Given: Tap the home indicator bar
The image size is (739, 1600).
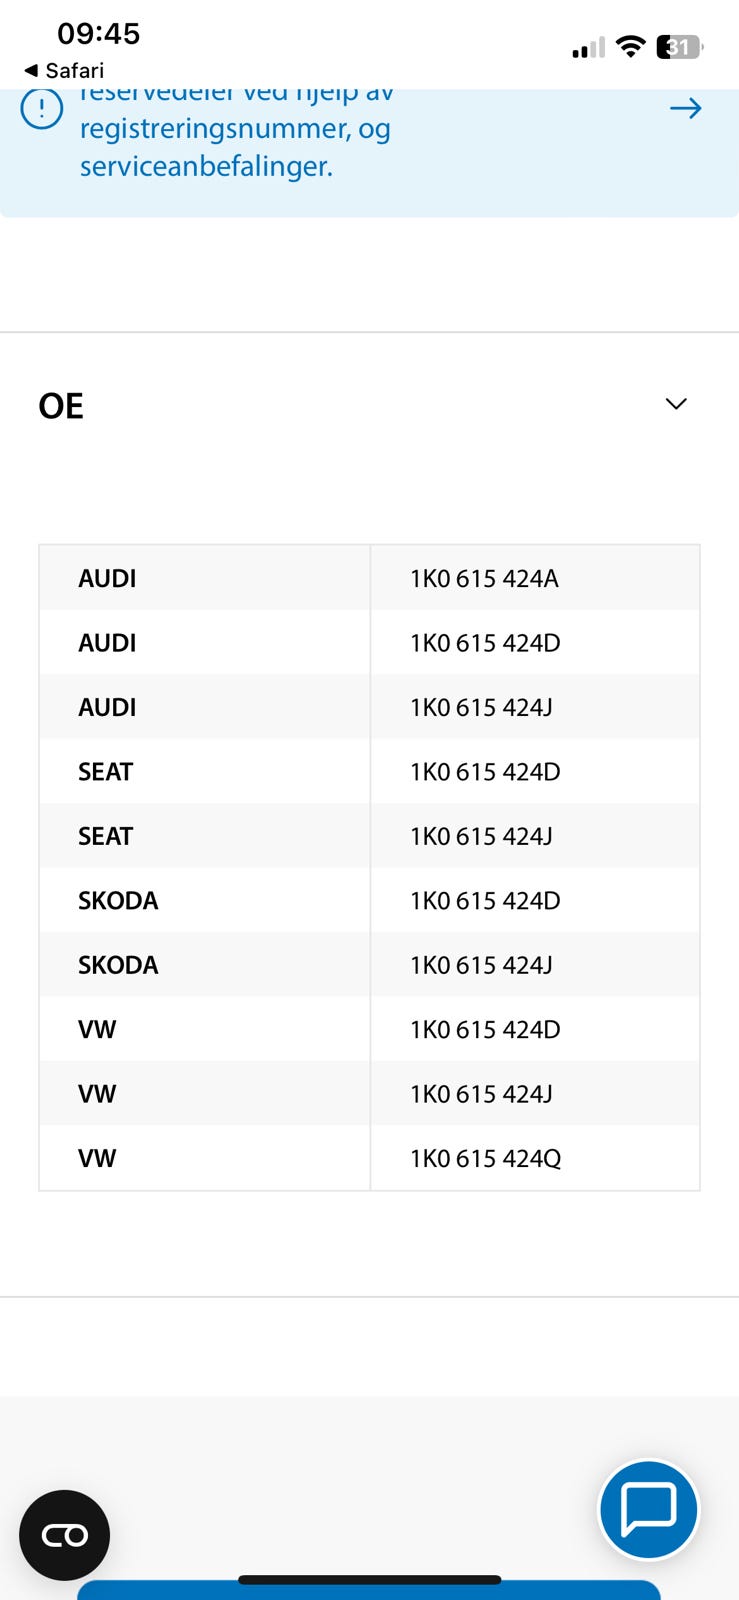Looking at the screenshot, I should click(369, 1580).
